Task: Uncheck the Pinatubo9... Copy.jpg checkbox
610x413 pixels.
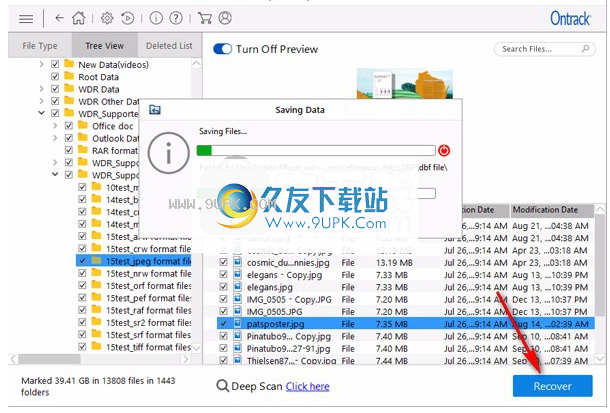Action: coord(223,336)
